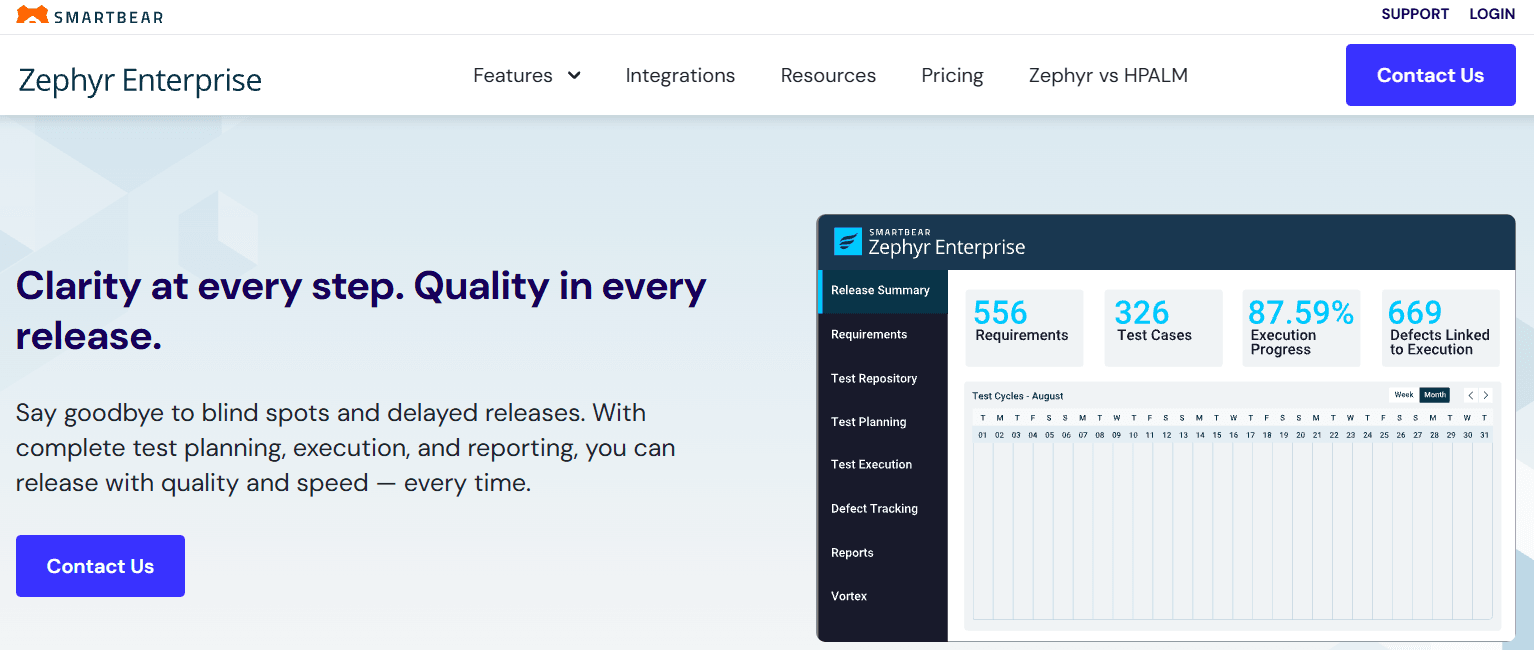Click the 87.59% Execution Progress card
The height and width of the screenshot is (650, 1534).
tap(1301, 328)
